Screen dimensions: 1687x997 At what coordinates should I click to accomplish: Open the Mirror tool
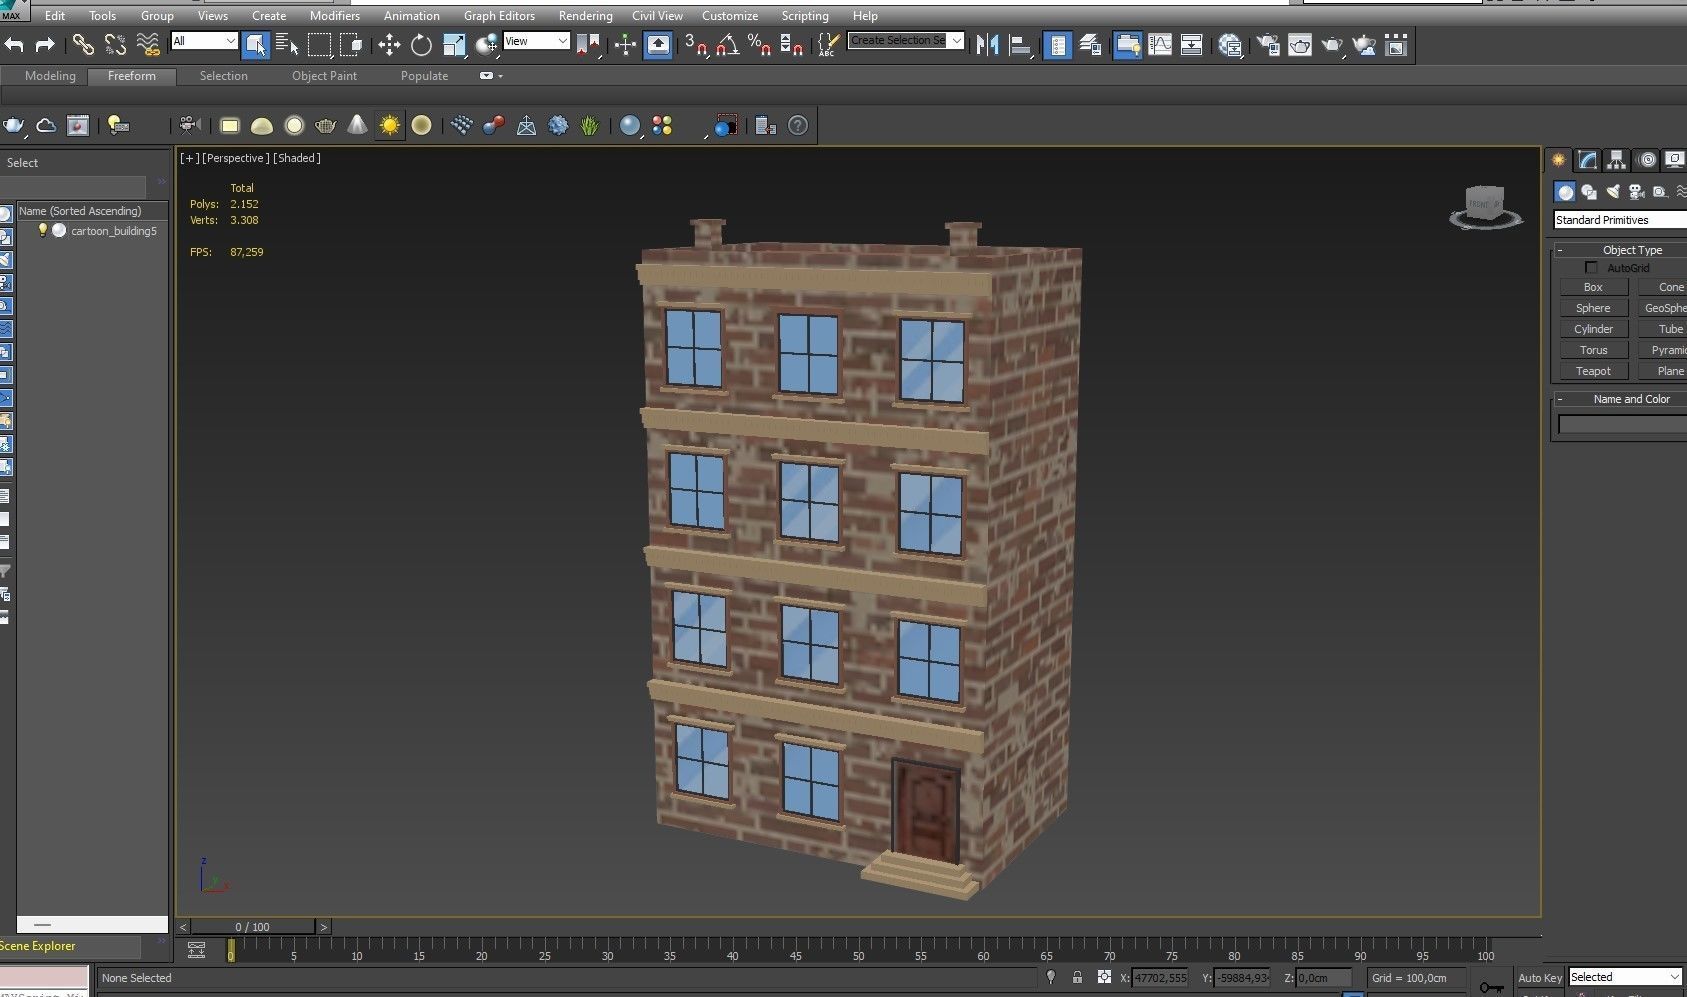tap(987, 45)
